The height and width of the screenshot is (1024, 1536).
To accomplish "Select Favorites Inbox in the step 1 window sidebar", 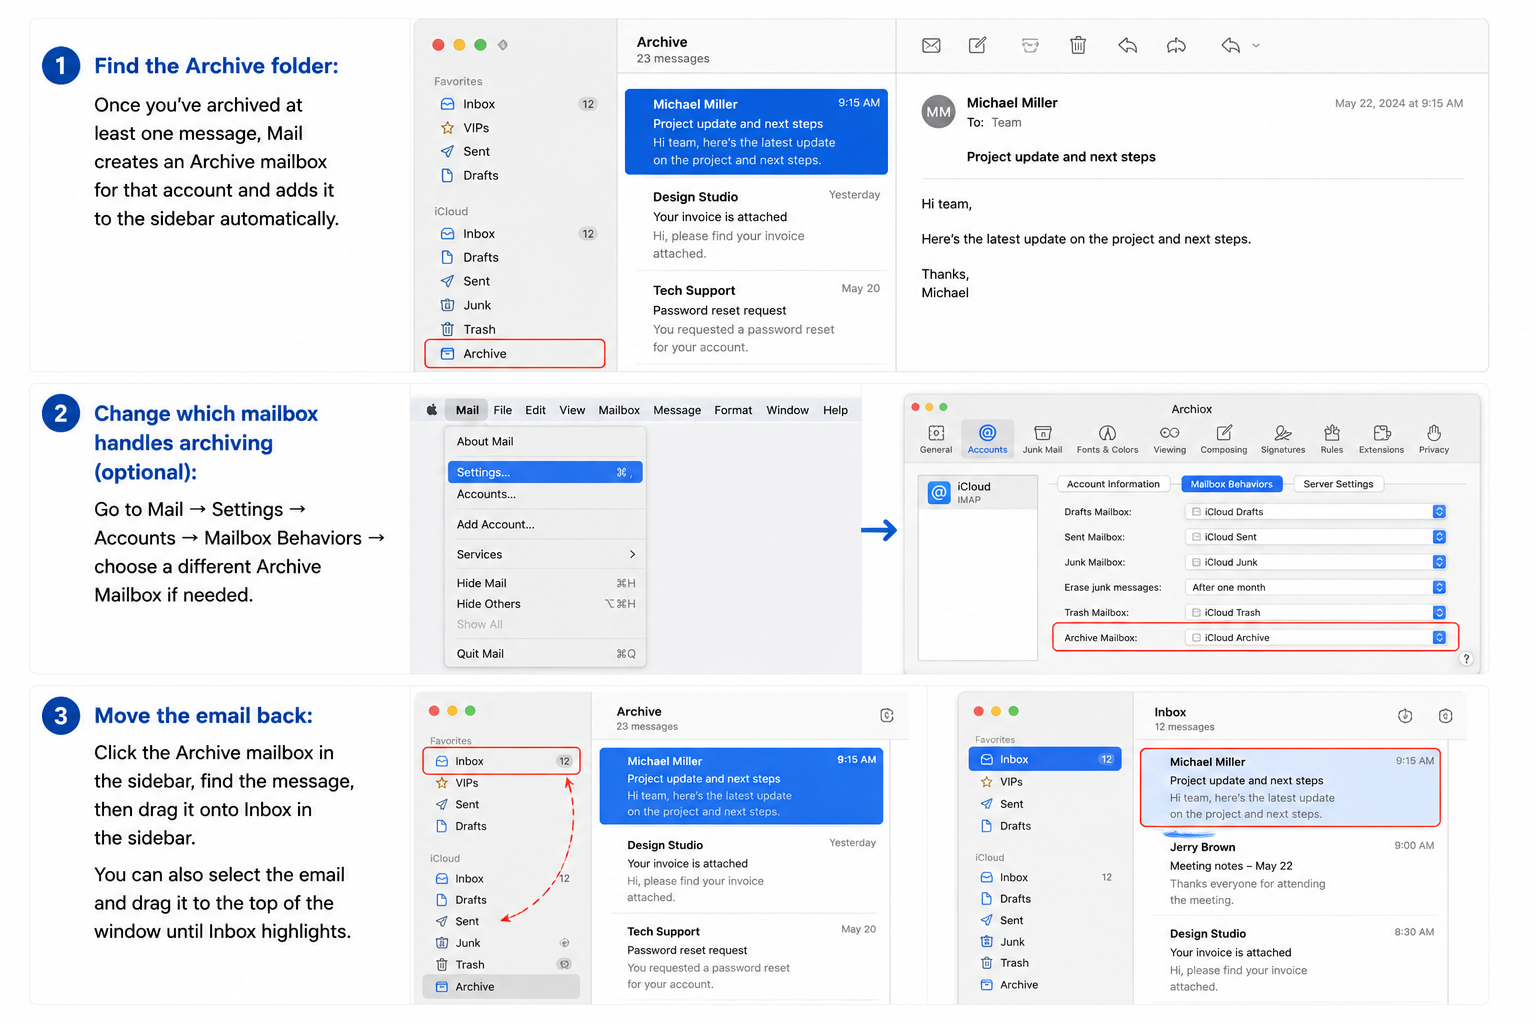I will (x=517, y=104).
